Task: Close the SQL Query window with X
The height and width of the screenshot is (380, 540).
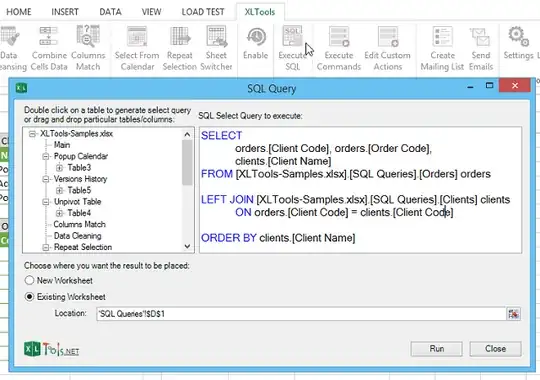Action: (x=515, y=85)
